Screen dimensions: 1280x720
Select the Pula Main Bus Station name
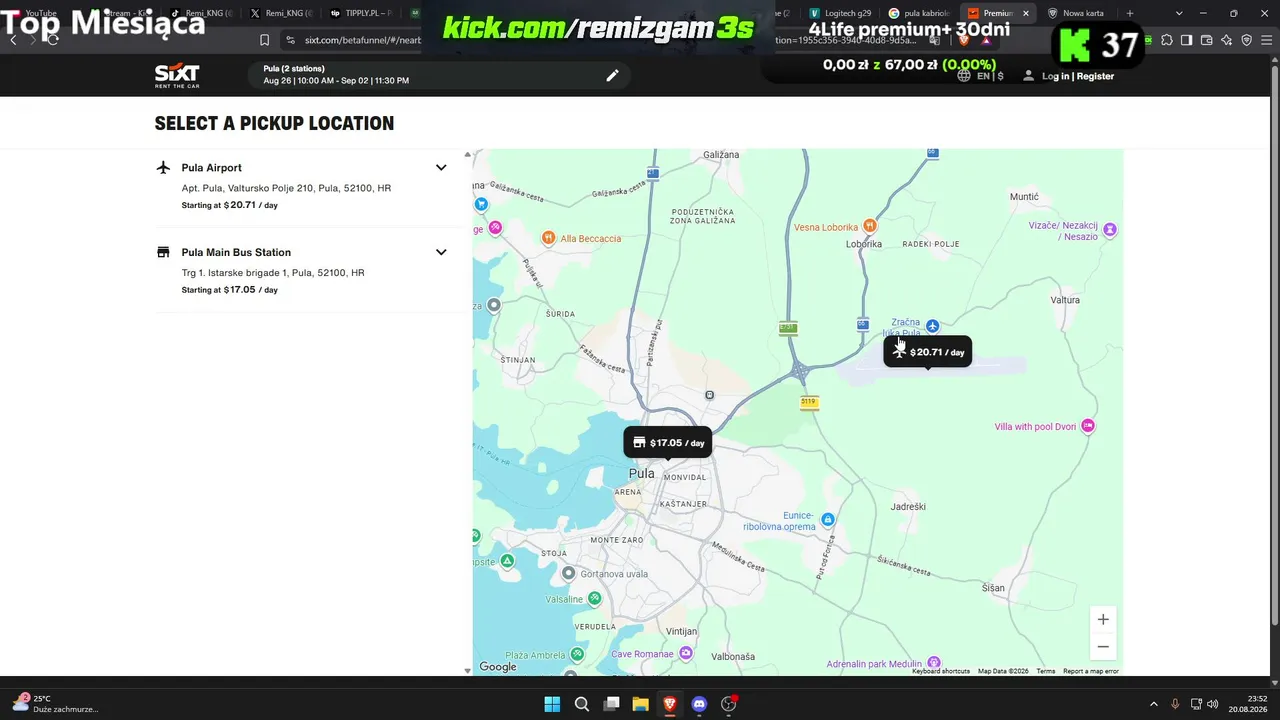coord(236,252)
